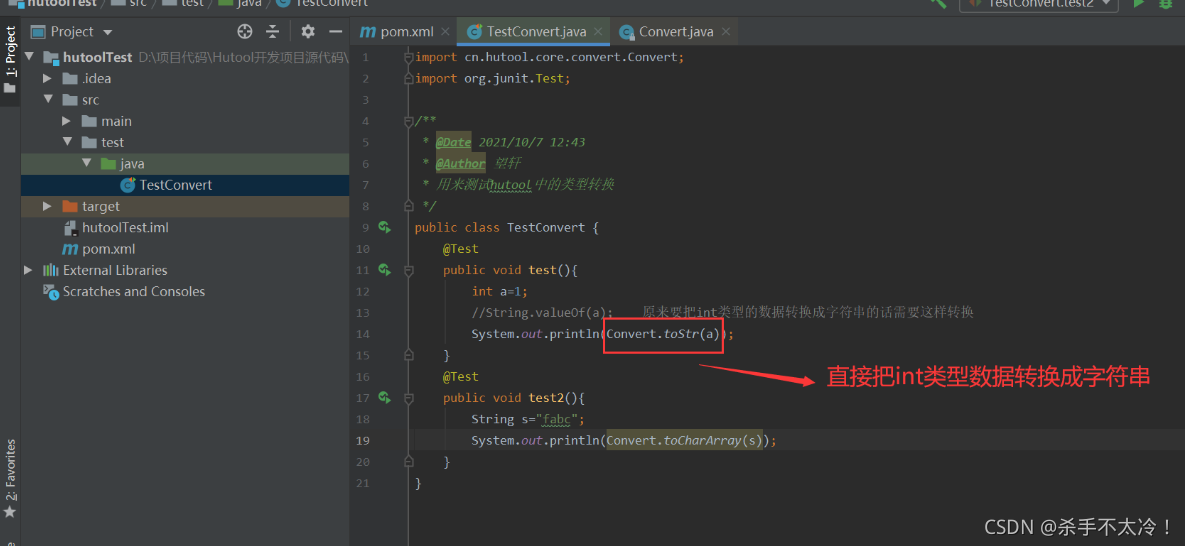Click the Scratches and Consoles icon
1185x546 pixels.
tap(51, 292)
